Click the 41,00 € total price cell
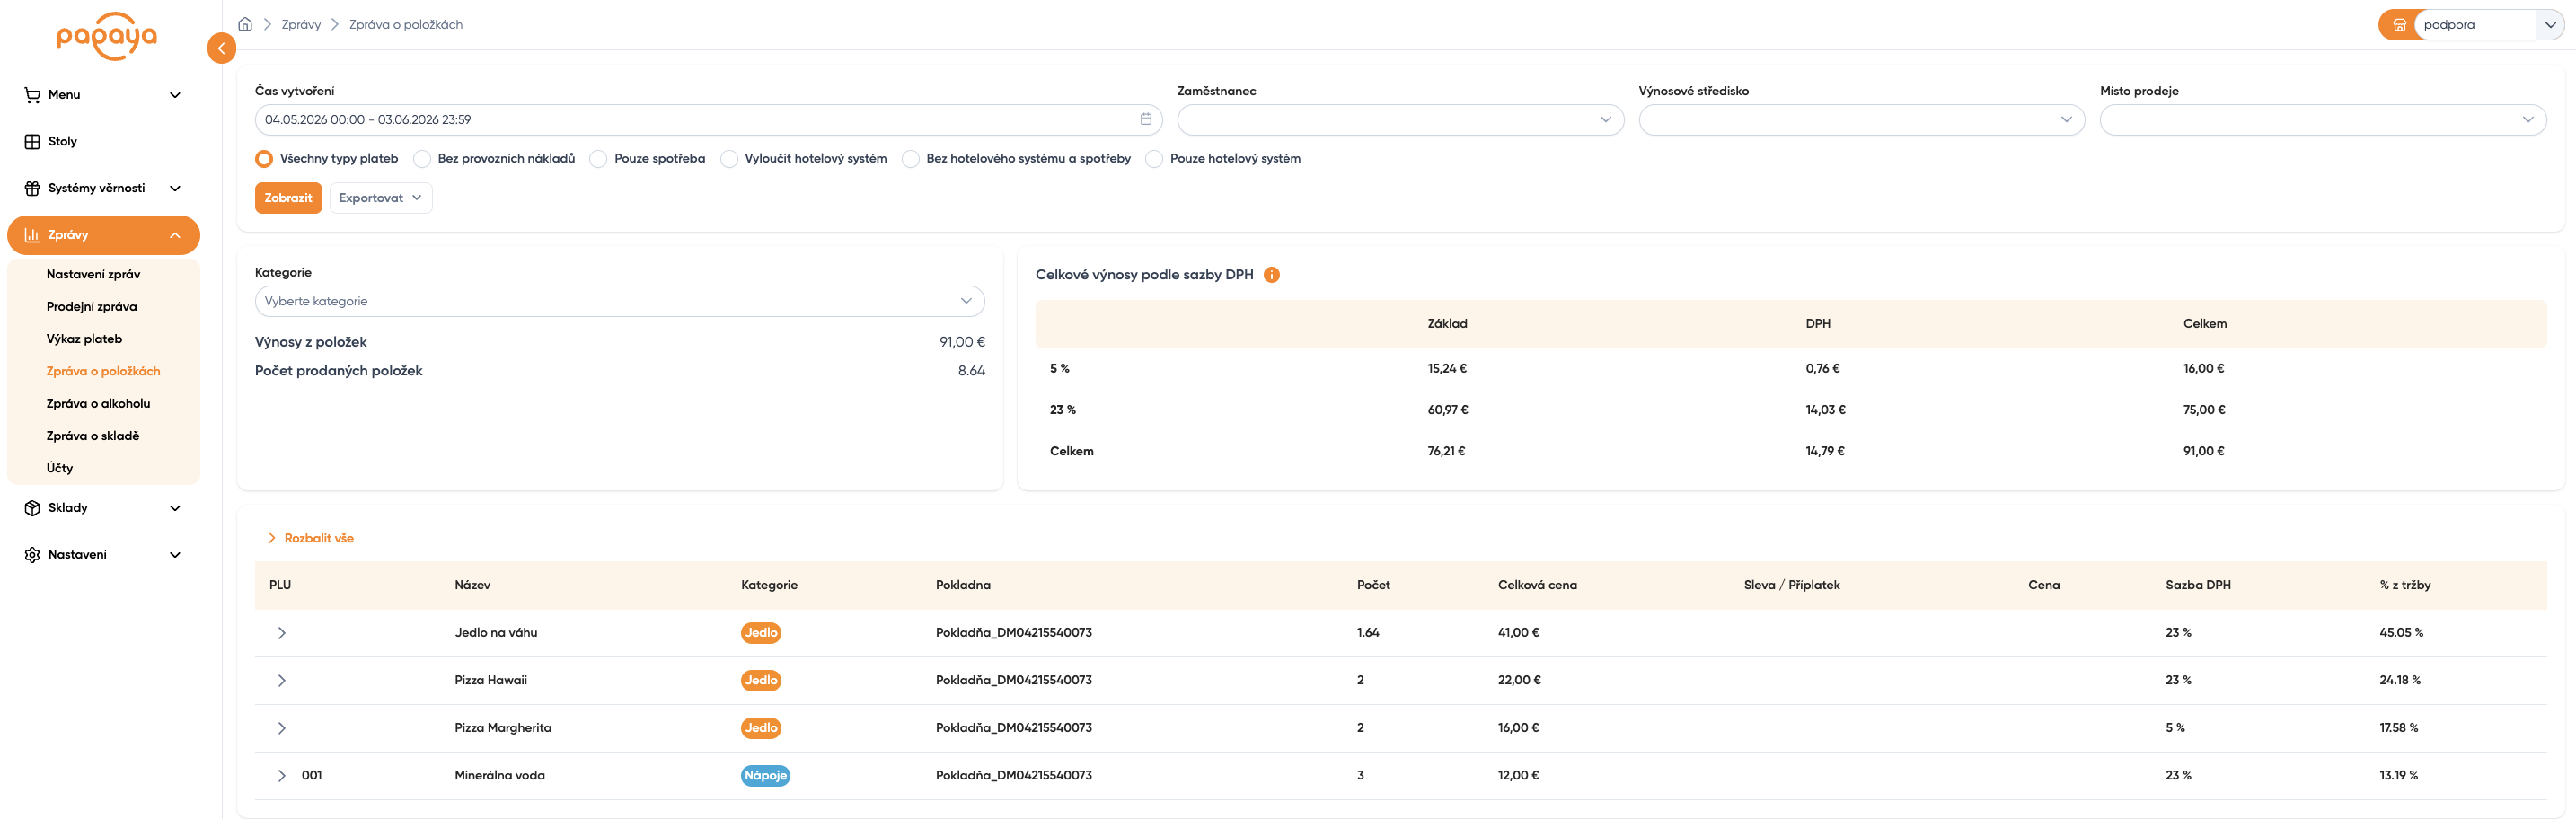Image resolution: width=2576 pixels, height=819 pixels. 1519,633
